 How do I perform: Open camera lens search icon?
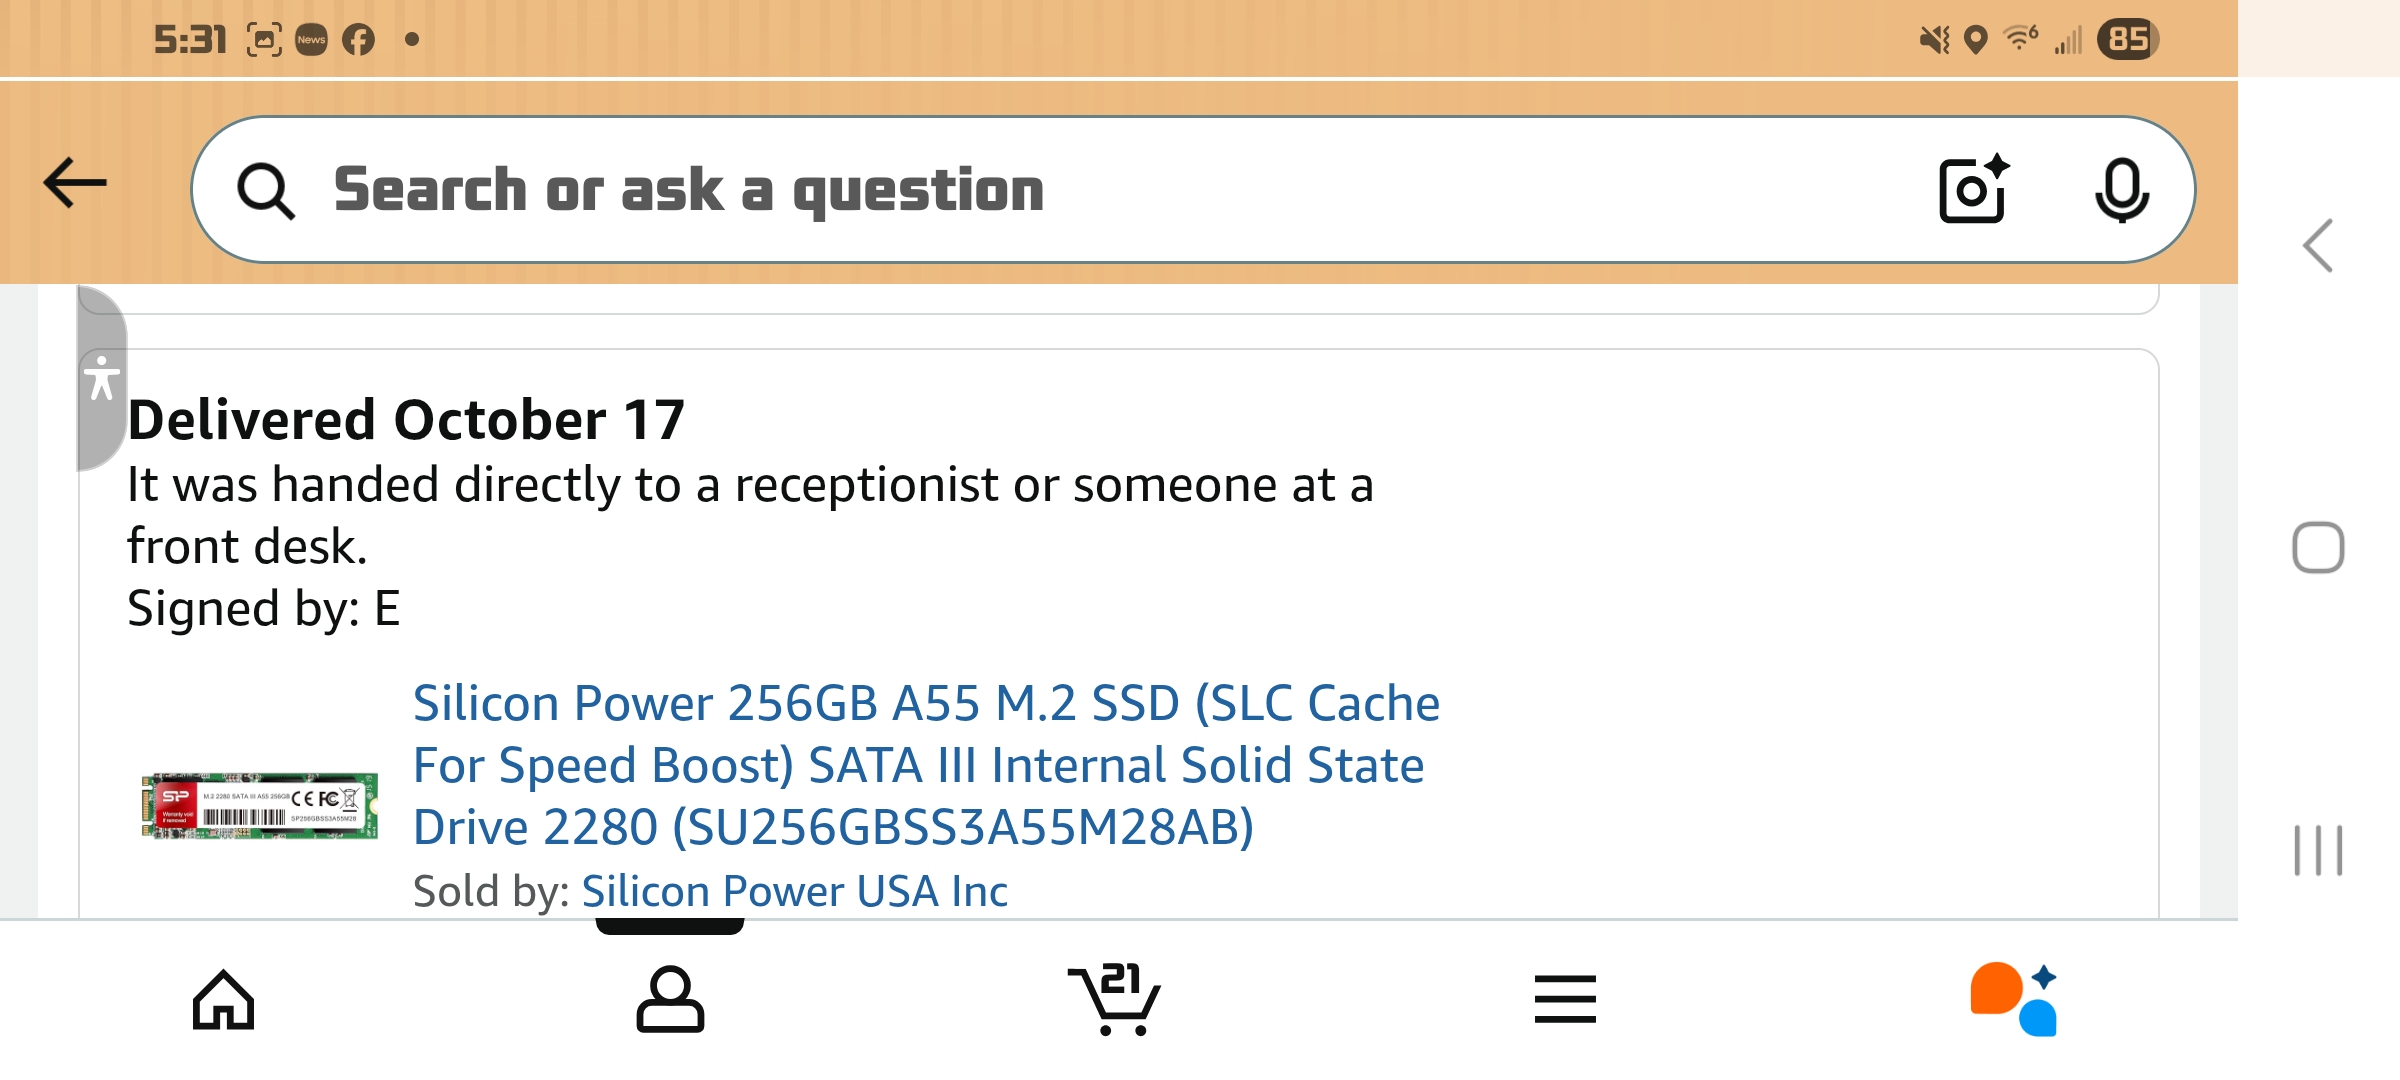coord(1973,189)
